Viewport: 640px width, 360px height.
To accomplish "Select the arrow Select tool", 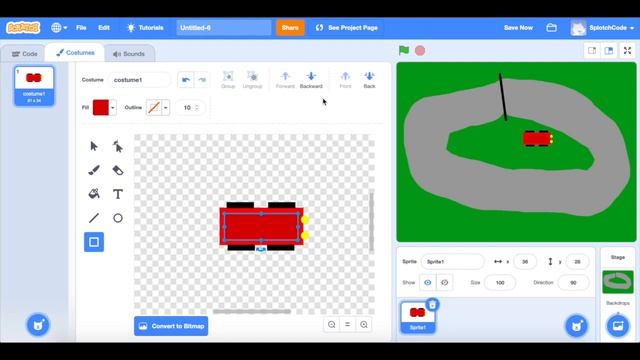I will 94,146.
